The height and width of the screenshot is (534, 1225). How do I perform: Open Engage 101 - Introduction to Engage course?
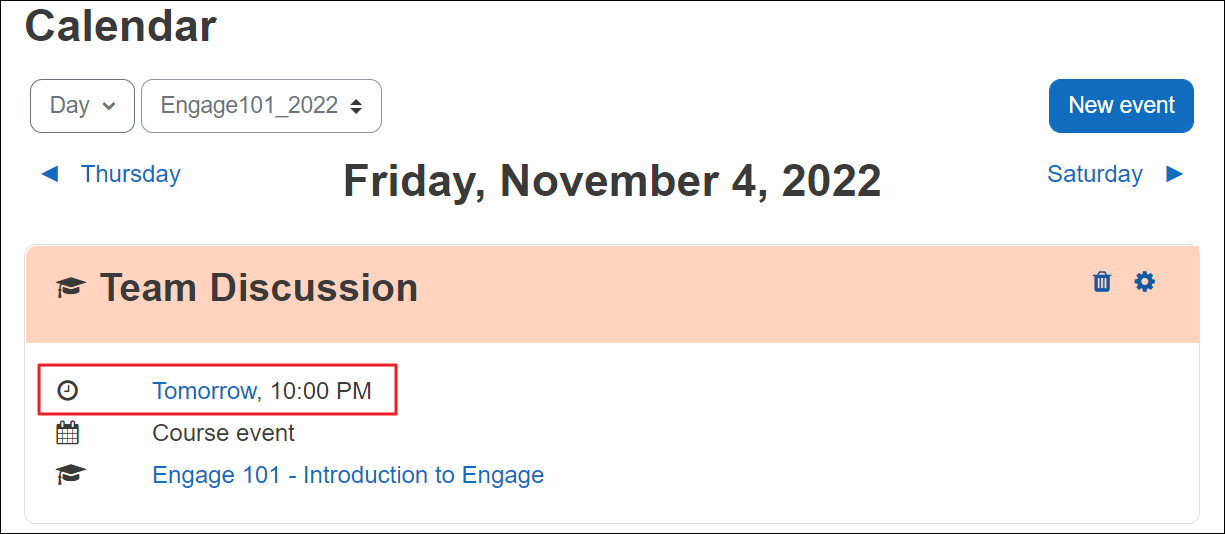tap(348, 475)
